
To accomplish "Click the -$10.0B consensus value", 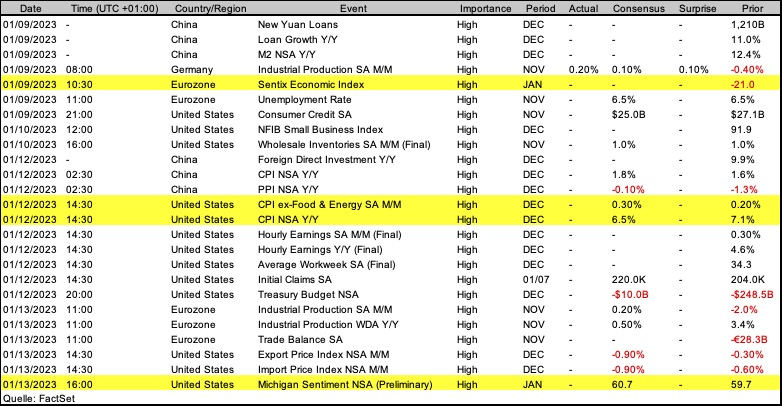I will [x=630, y=294].
